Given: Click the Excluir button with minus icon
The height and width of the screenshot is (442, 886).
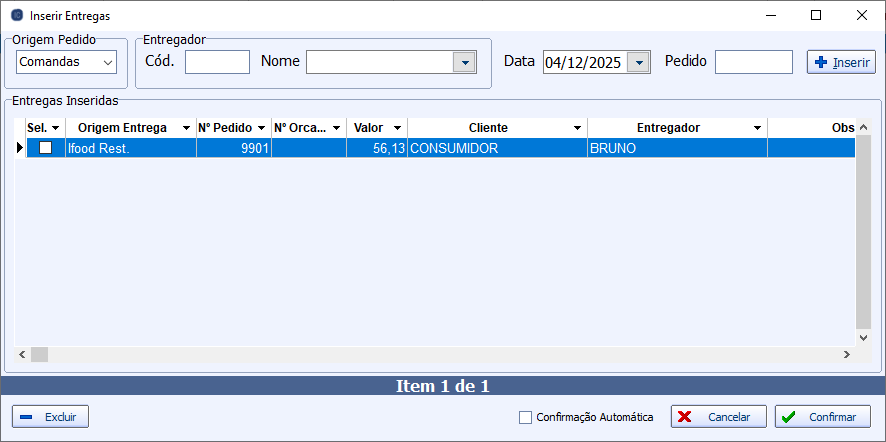Looking at the screenshot, I should click(x=51, y=417).
